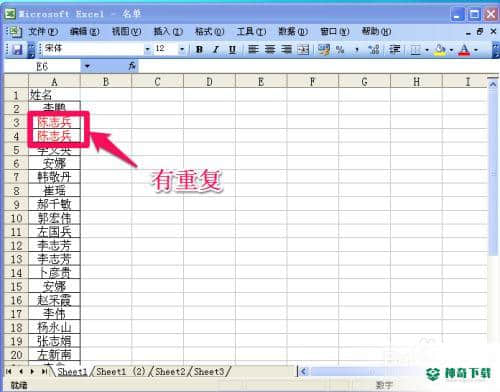Screen dimensions: 500x392
Task: Align cell text to the left
Action: tap(253, 50)
